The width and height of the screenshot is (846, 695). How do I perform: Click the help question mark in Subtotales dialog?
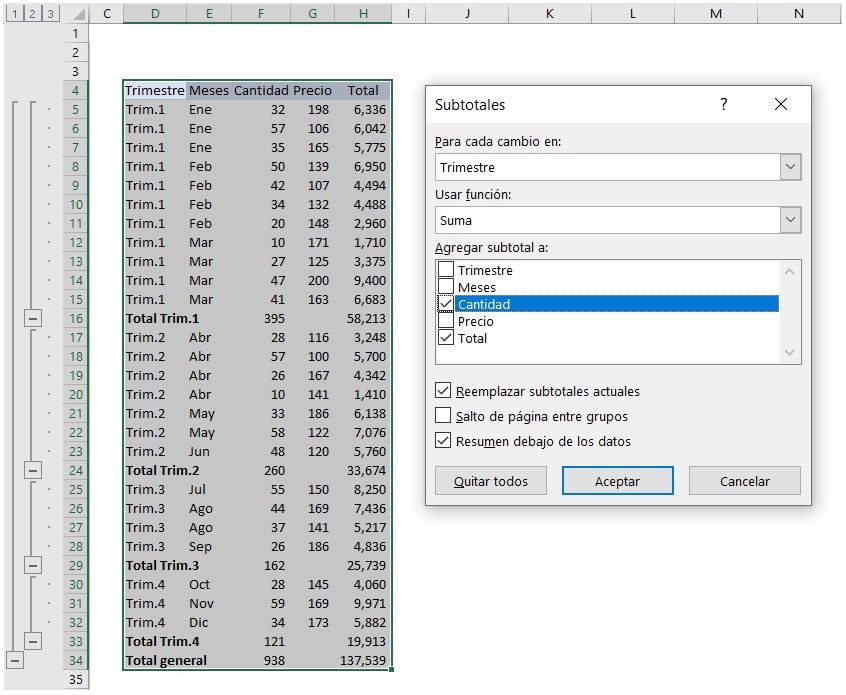point(724,105)
